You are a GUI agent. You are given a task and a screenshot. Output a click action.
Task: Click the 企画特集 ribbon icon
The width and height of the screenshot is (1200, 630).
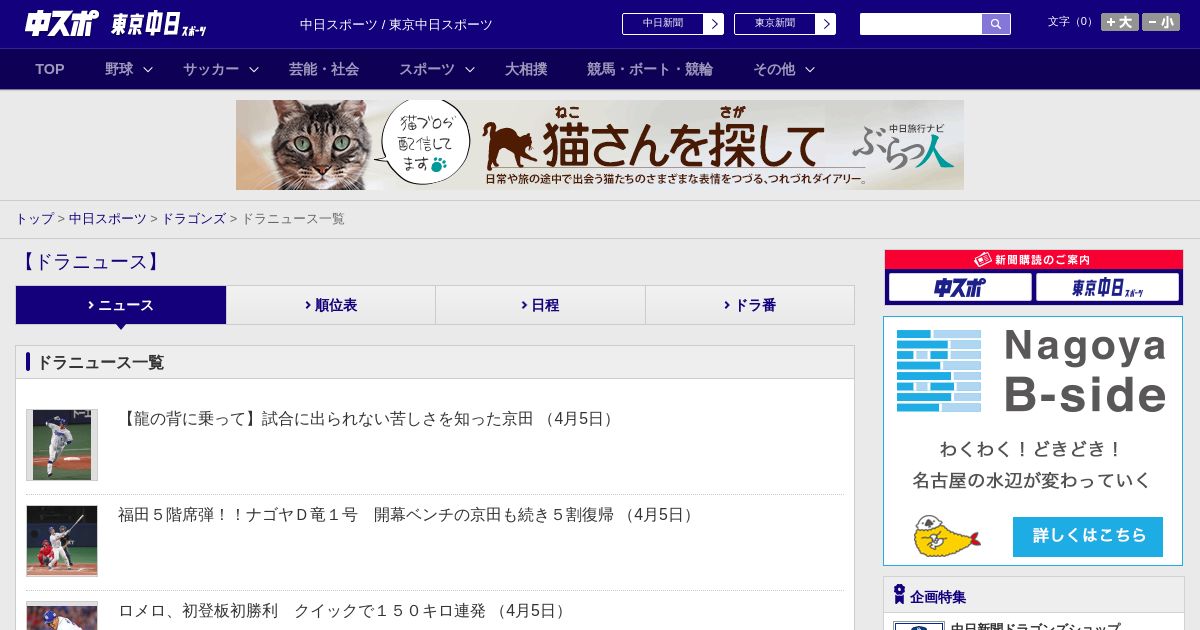pos(899,595)
